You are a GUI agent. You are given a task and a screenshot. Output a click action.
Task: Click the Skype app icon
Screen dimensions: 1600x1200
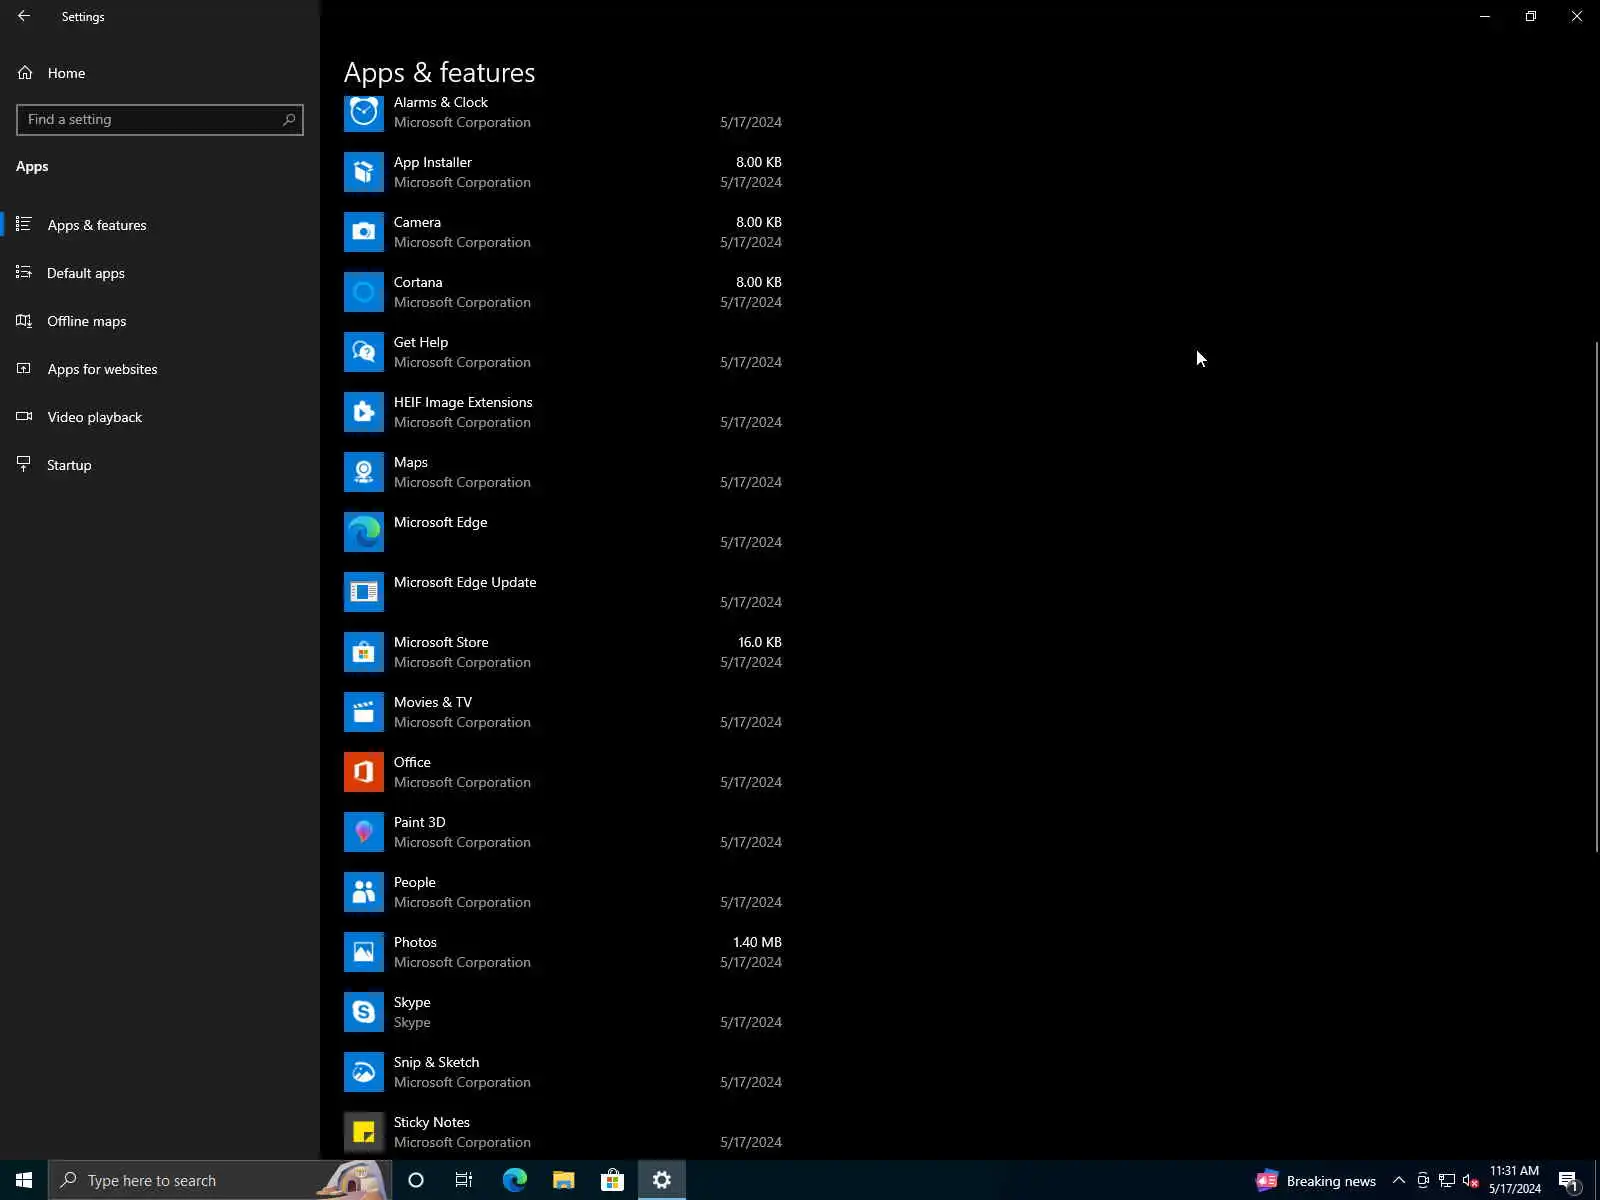pos(364,1012)
